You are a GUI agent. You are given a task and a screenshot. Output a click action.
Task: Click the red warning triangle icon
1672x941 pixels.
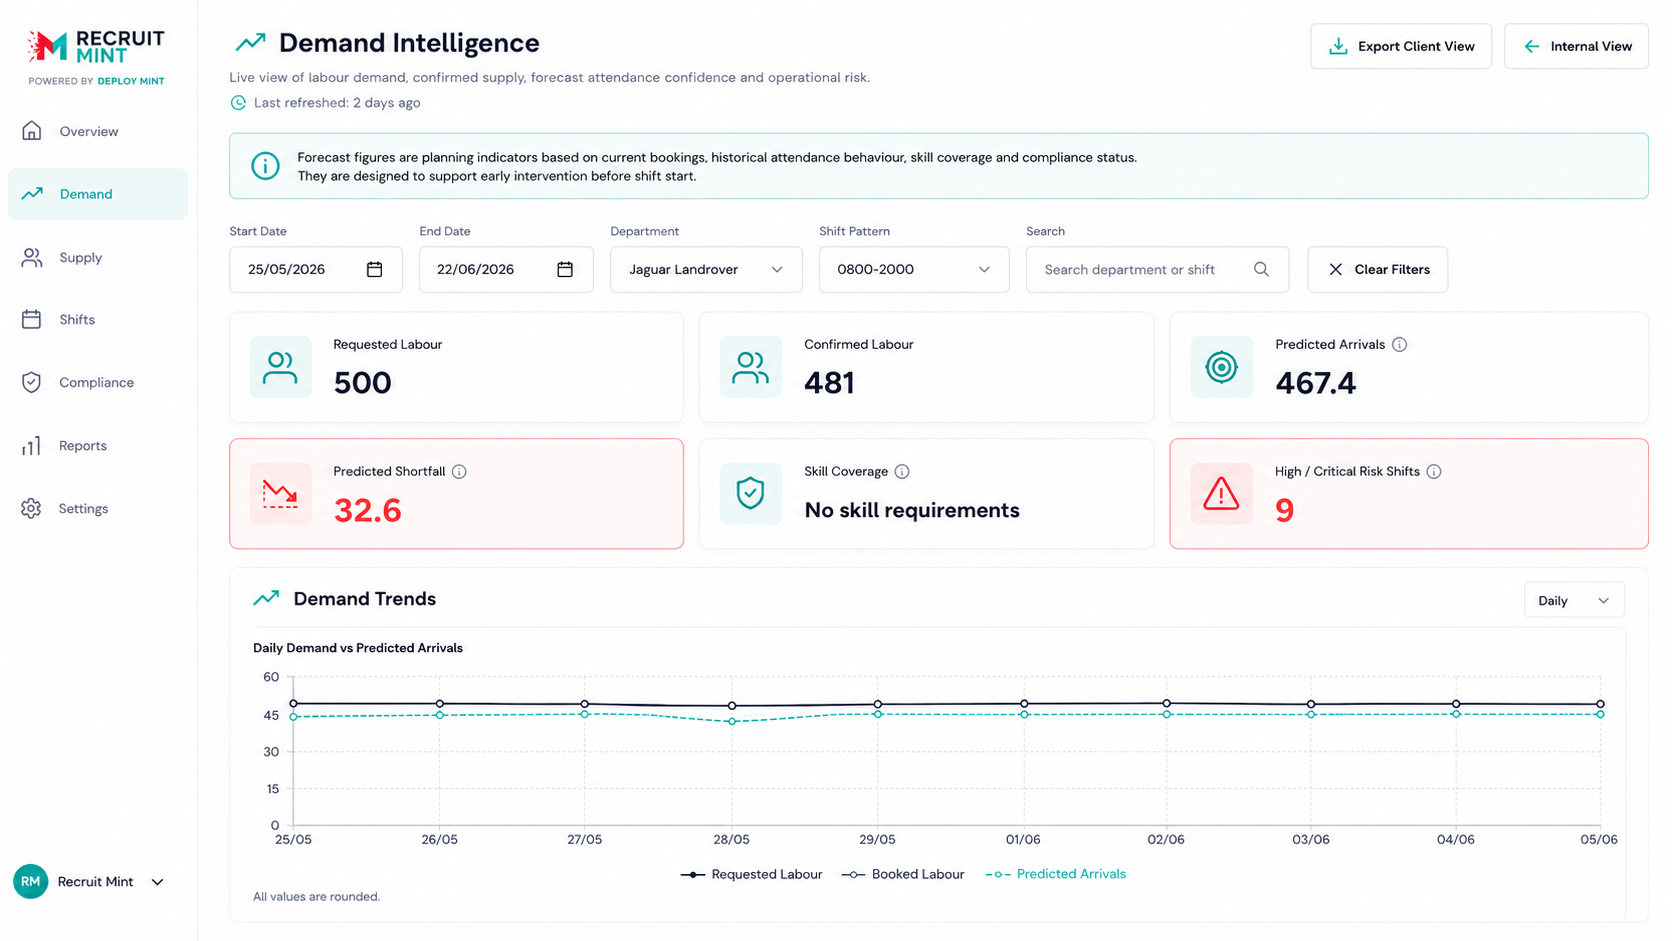[x=1221, y=494]
